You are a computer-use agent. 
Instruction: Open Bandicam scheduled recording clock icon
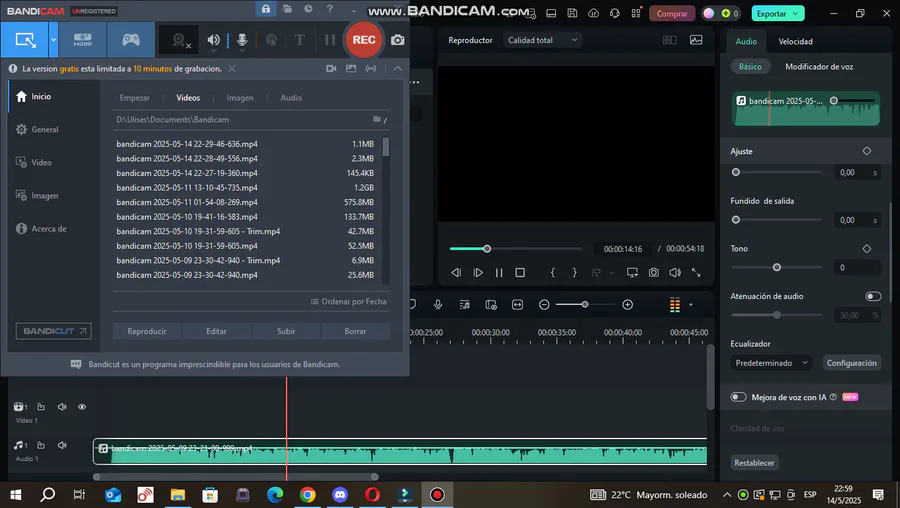(308, 9)
